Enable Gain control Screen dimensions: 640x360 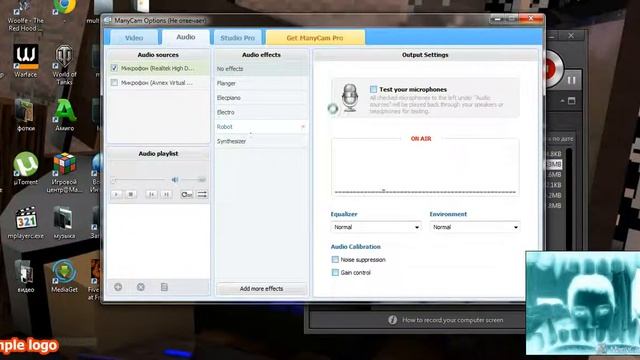[x=335, y=272]
